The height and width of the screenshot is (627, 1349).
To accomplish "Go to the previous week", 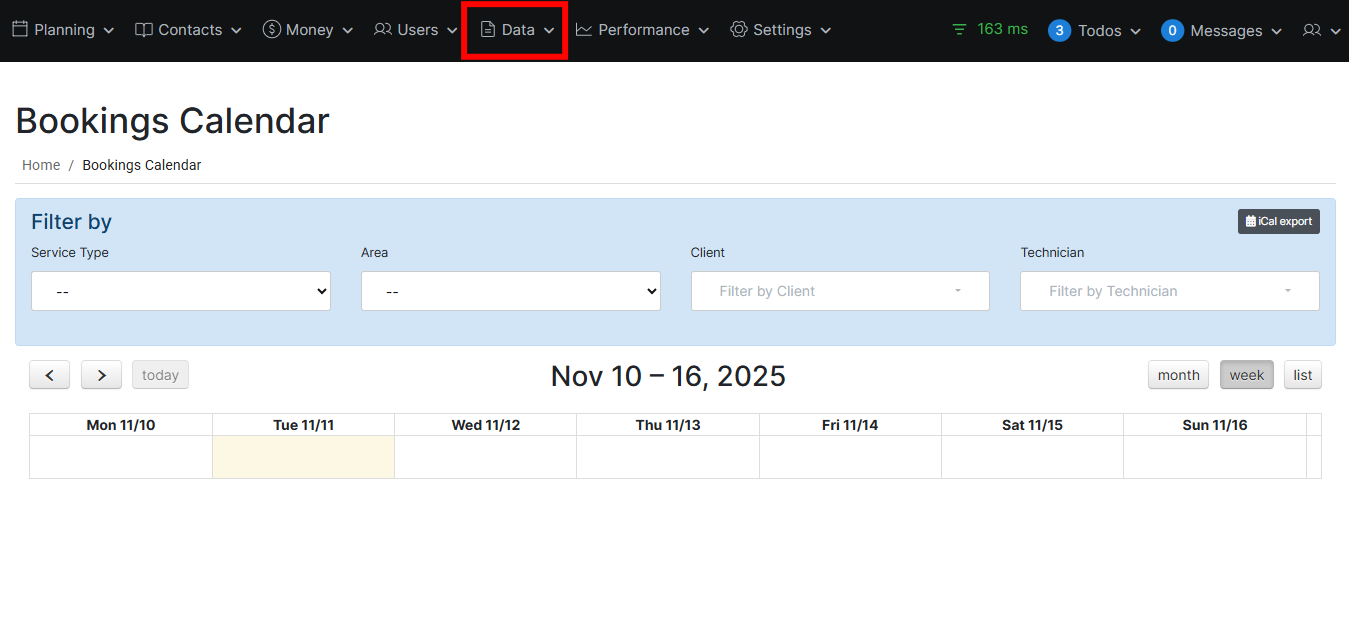I will pyautogui.click(x=50, y=375).
